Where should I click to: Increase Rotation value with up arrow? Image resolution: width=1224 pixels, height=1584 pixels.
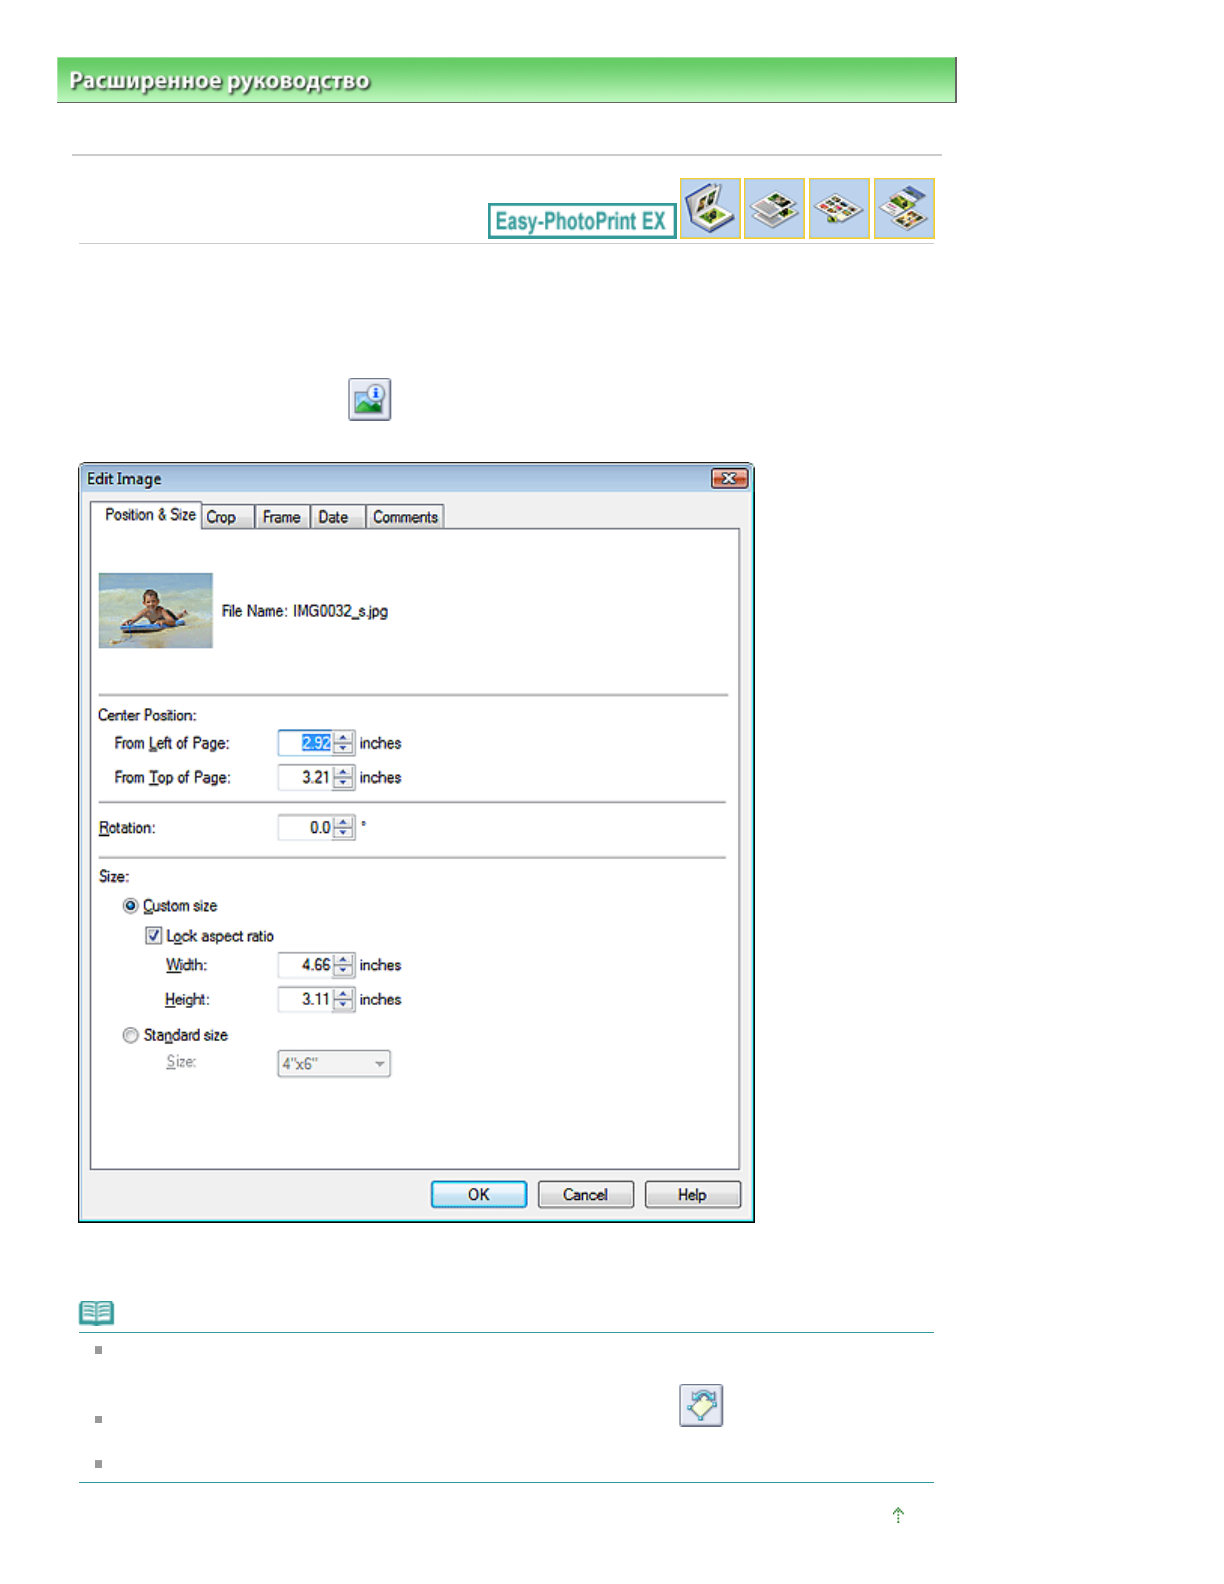(x=344, y=822)
